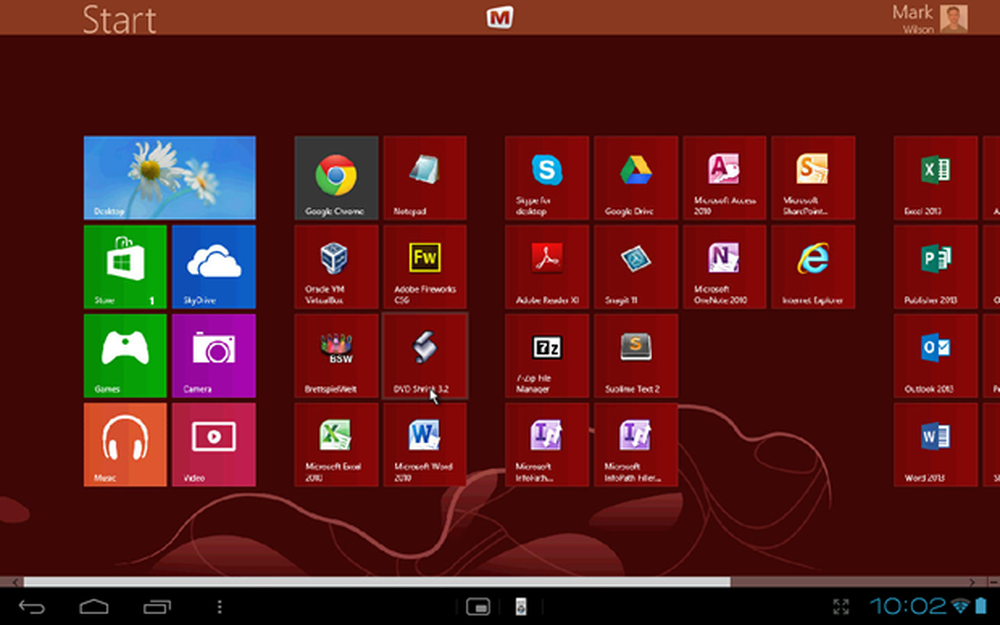The height and width of the screenshot is (625, 1000).
Task: Open the SkyDrive tile
Action: tap(214, 267)
